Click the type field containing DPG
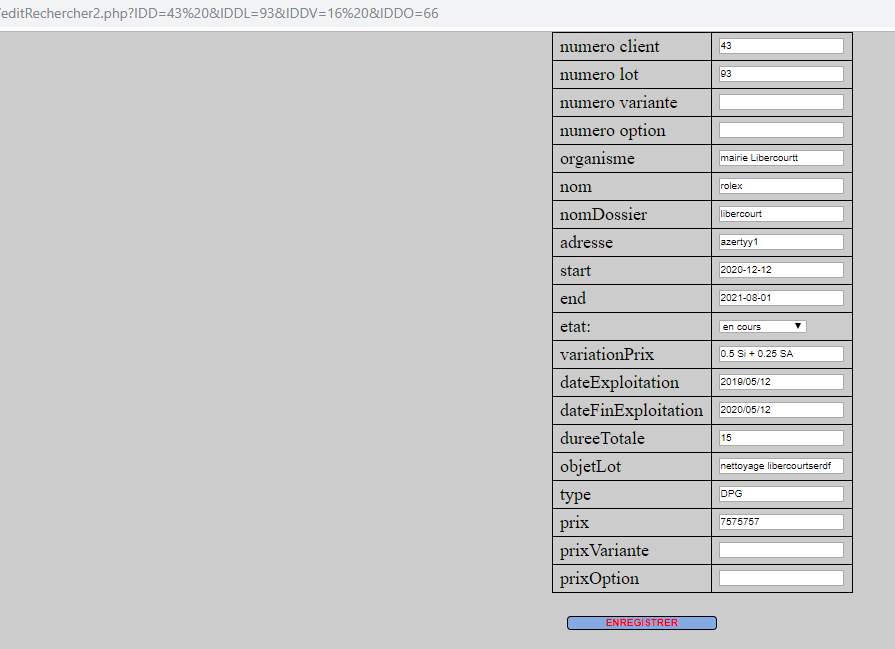The image size is (895, 649). [x=780, y=493]
